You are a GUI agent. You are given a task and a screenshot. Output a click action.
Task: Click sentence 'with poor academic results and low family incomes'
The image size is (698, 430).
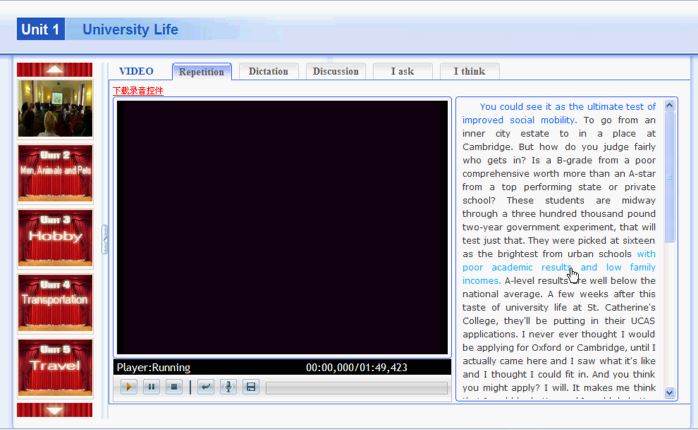tap(559, 267)
